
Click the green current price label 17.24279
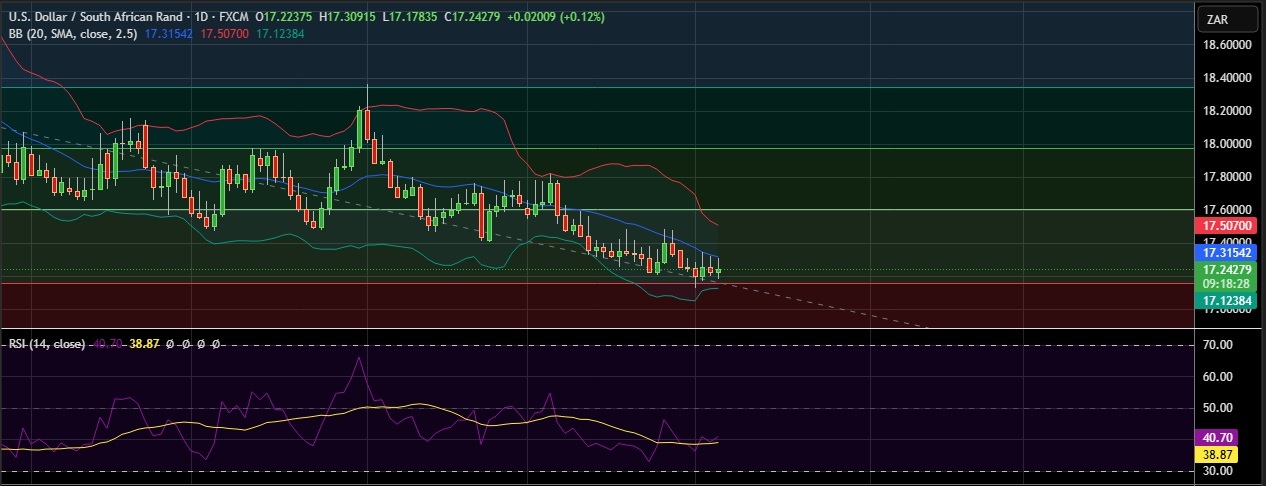pyautogui.click(x=1229, y=270)
